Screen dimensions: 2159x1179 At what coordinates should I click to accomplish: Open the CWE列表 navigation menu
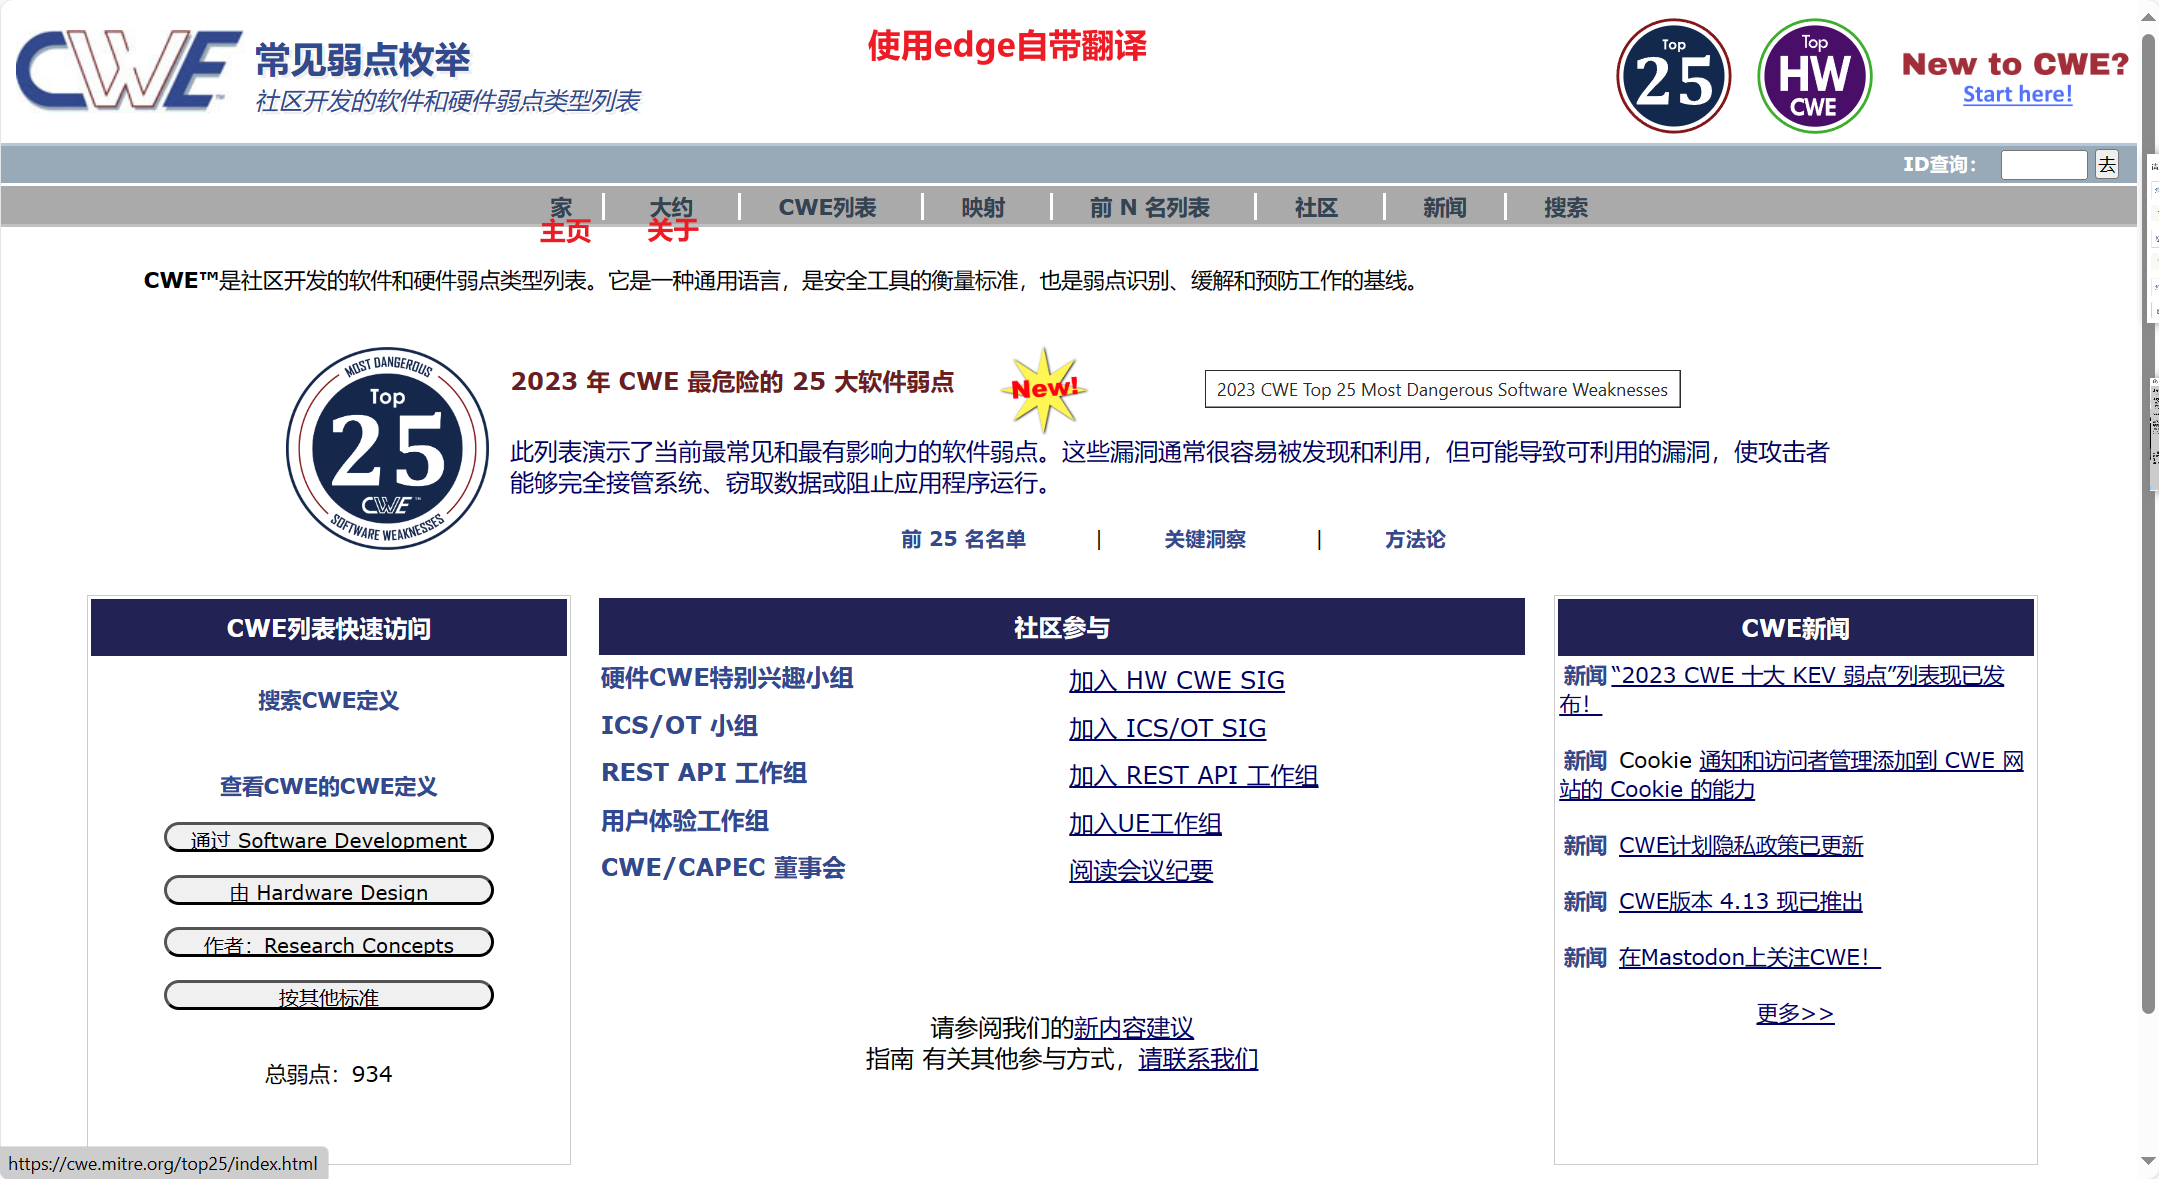tap(827, 207)
